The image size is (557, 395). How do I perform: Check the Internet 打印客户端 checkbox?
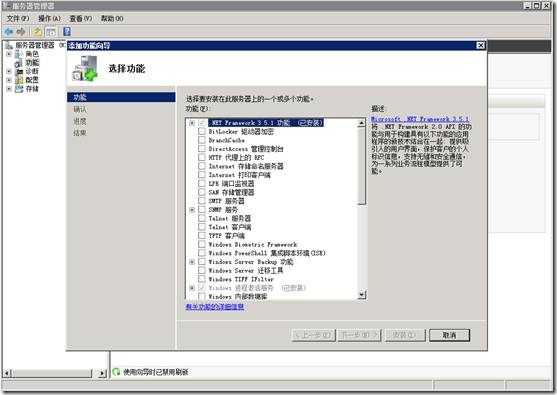tap(202, 175)
